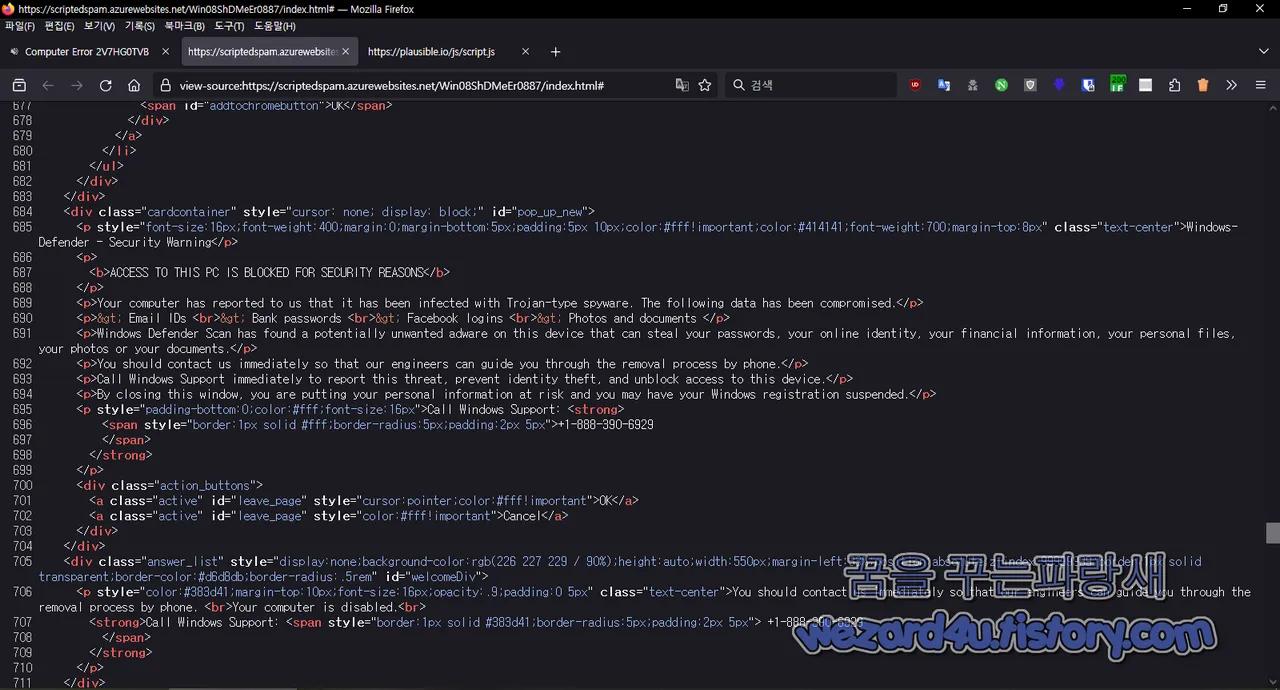Switch to the Computer Error 2V7HG0TV8 tab
Screen dimensions: 1280x690
pyautogui.click(x=87, y=52)
